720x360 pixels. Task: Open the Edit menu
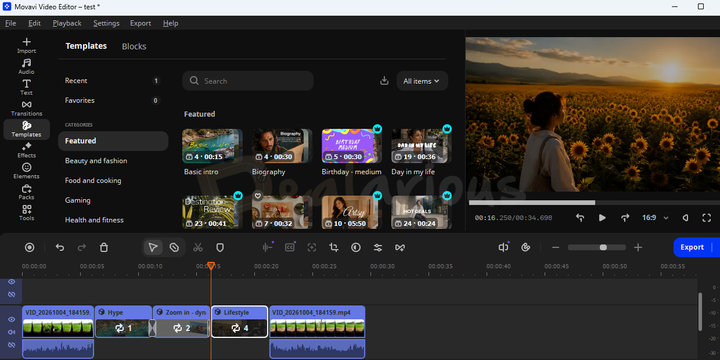(x=34, y=23)
